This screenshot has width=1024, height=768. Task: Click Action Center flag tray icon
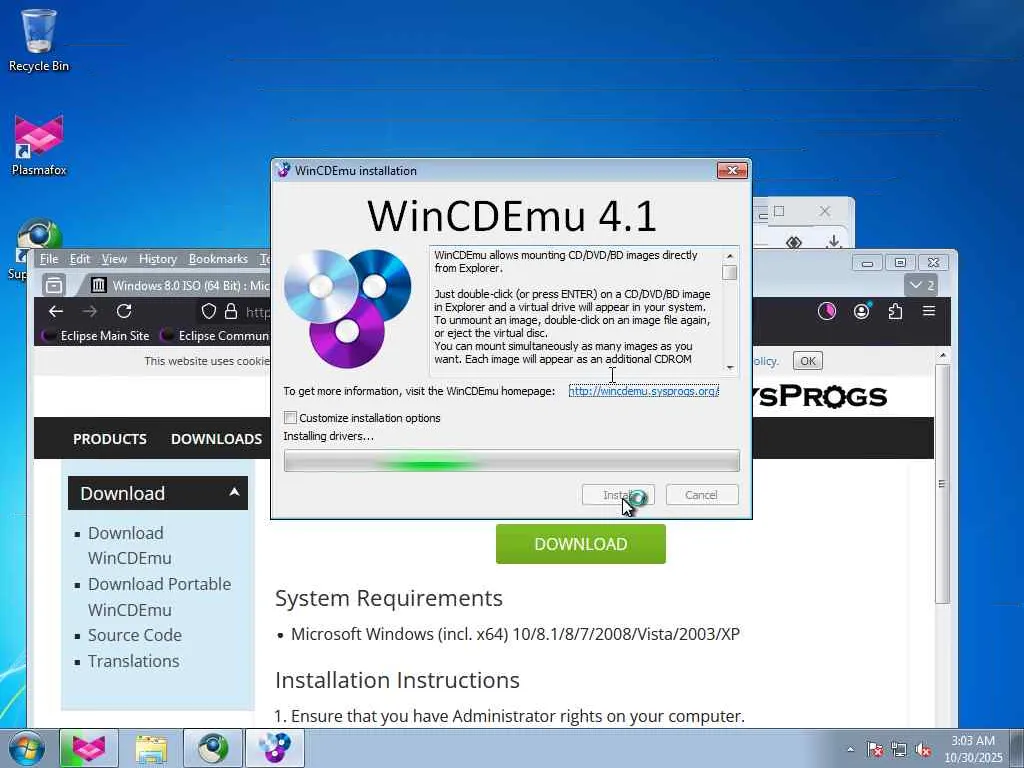pos(874,749)
